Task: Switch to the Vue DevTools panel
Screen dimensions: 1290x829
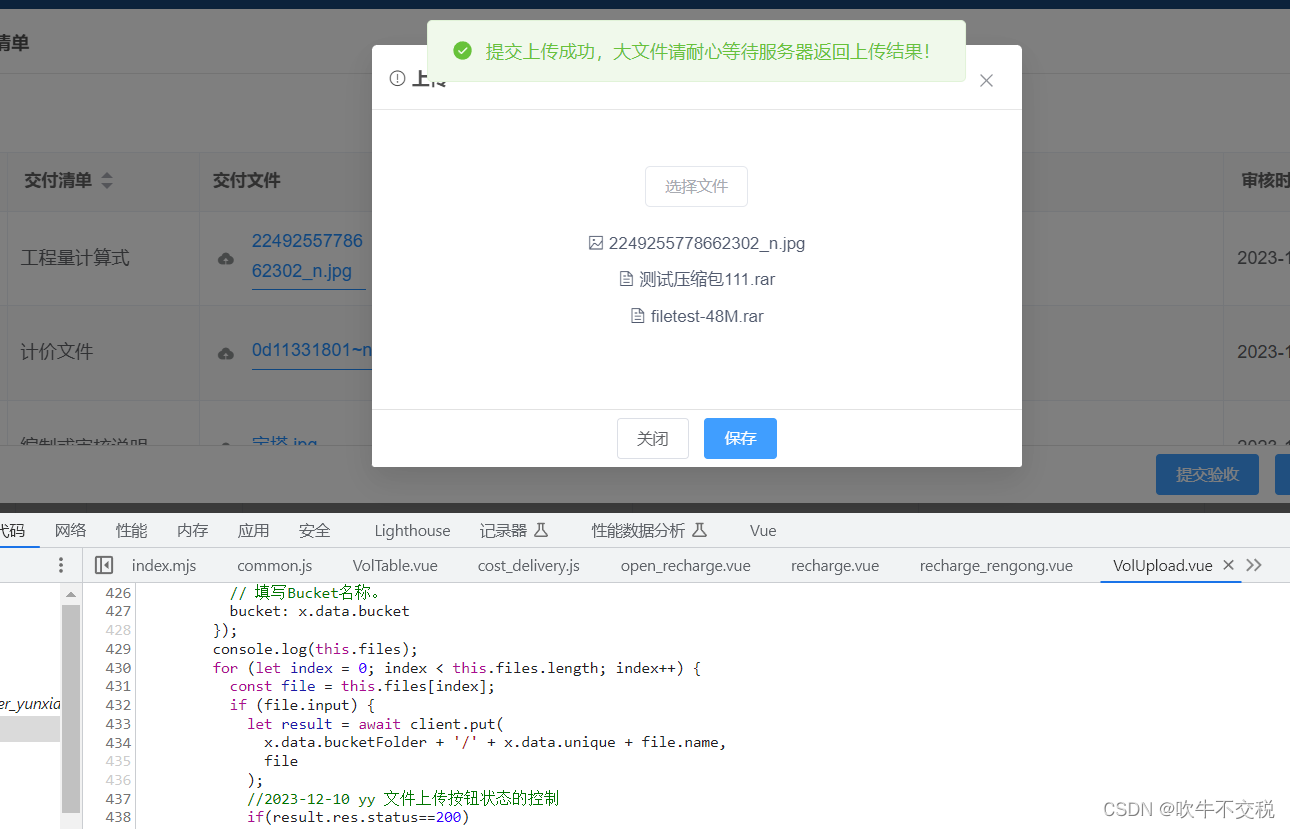Action: pos(762,530)
